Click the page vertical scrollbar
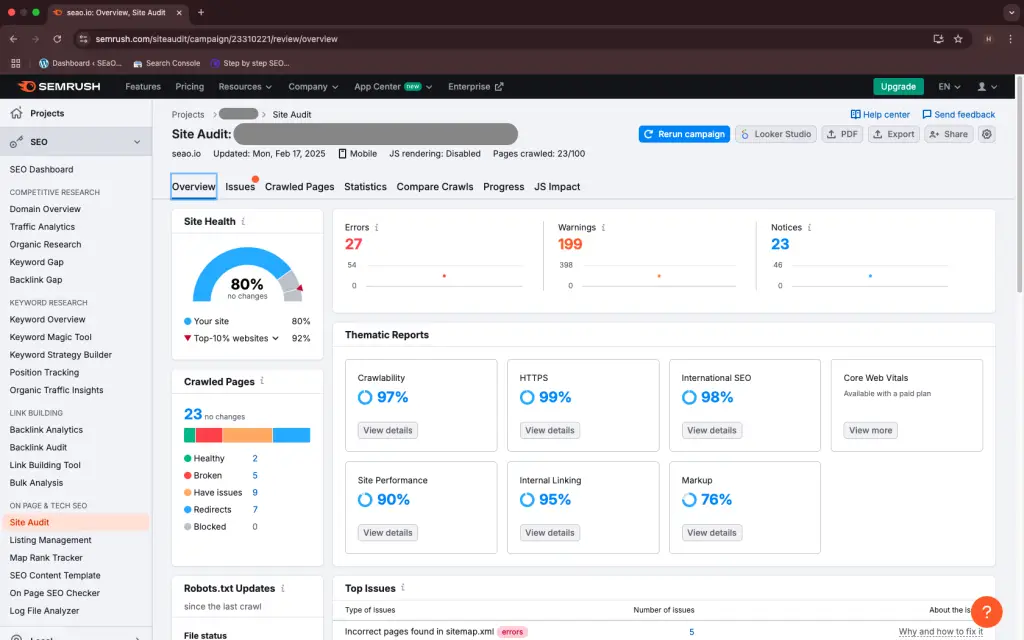The width and height of the screenshot is (1024, 640). pos(1019,184)
